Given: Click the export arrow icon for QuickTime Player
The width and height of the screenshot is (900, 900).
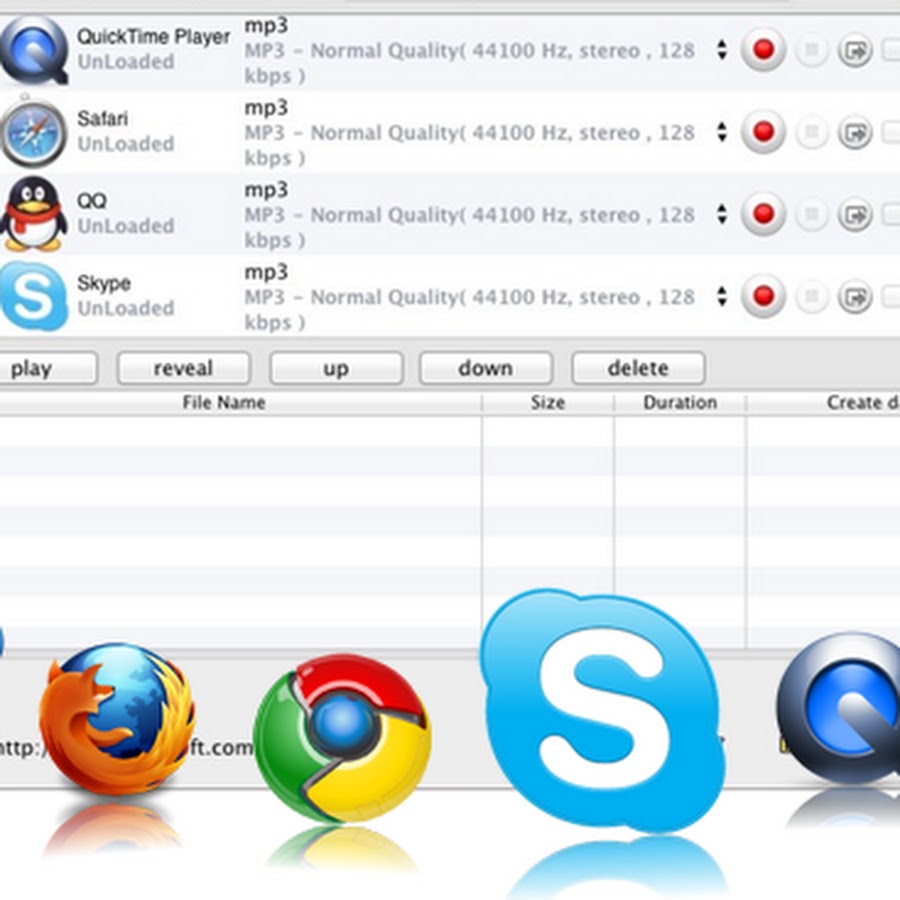Looking at the screenshot, I should tap(855, 51).
